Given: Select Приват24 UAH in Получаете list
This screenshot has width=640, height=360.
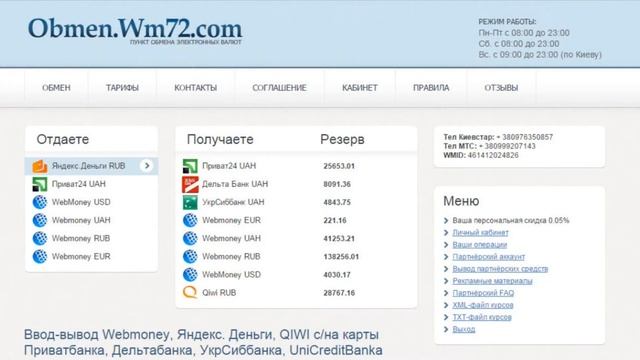Looking at the screenshot, I should coord(296,166).
